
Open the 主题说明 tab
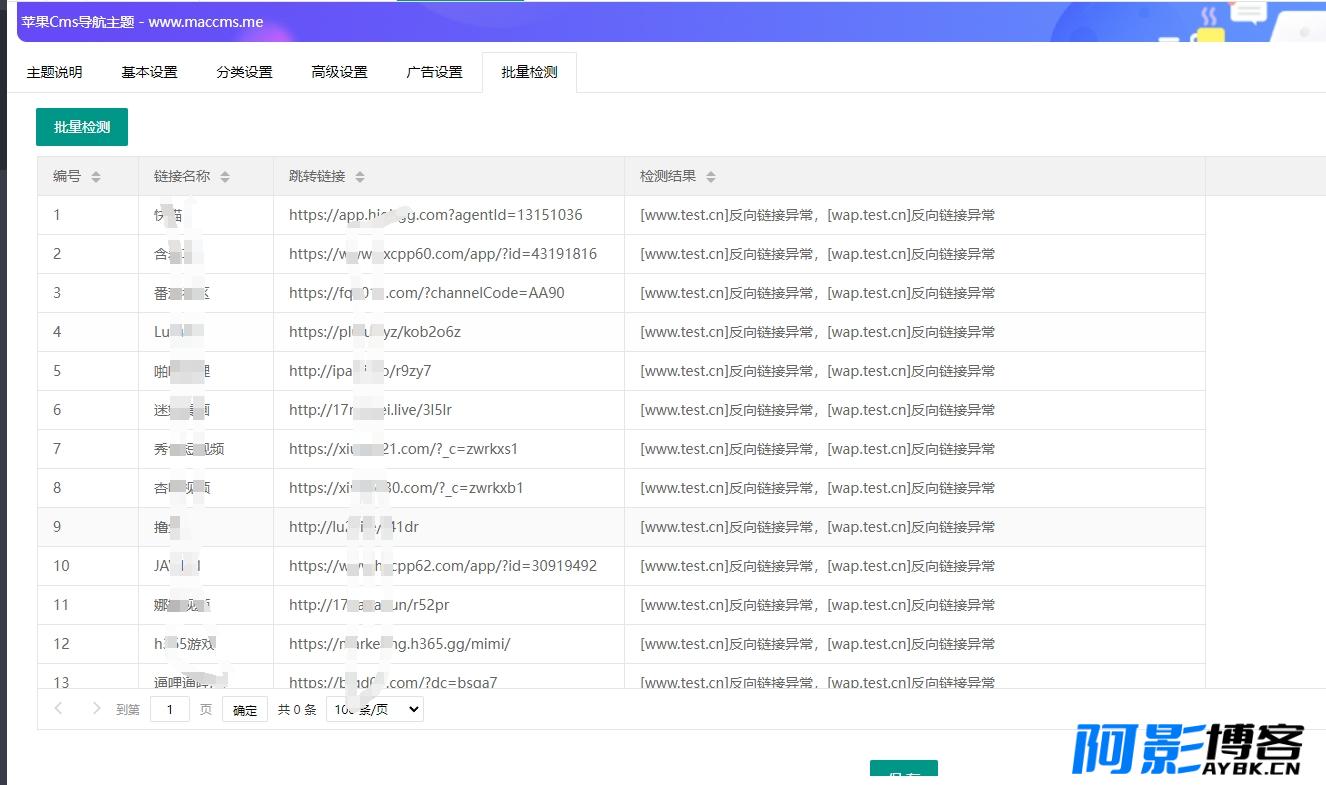[x=55, y=72]
